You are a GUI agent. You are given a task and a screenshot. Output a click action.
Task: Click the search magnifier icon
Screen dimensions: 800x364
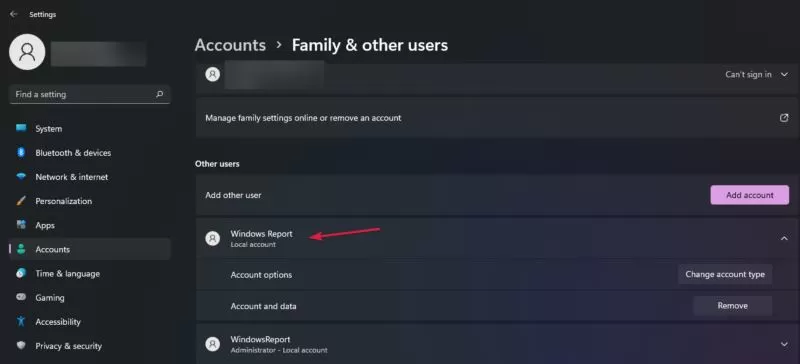160,94
